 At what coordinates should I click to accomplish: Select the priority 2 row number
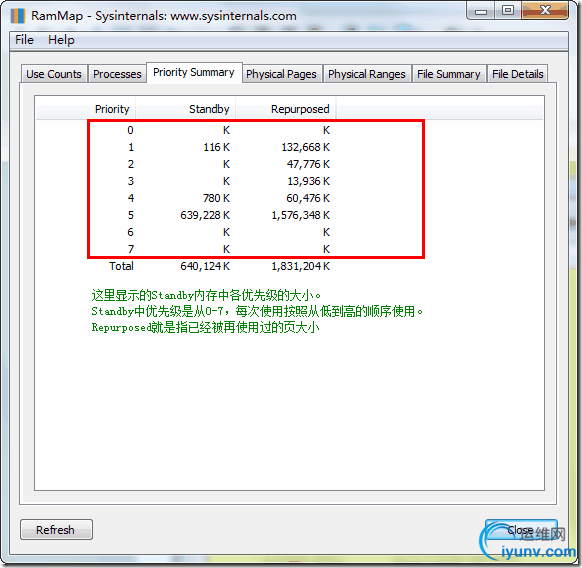pos(131,164)
